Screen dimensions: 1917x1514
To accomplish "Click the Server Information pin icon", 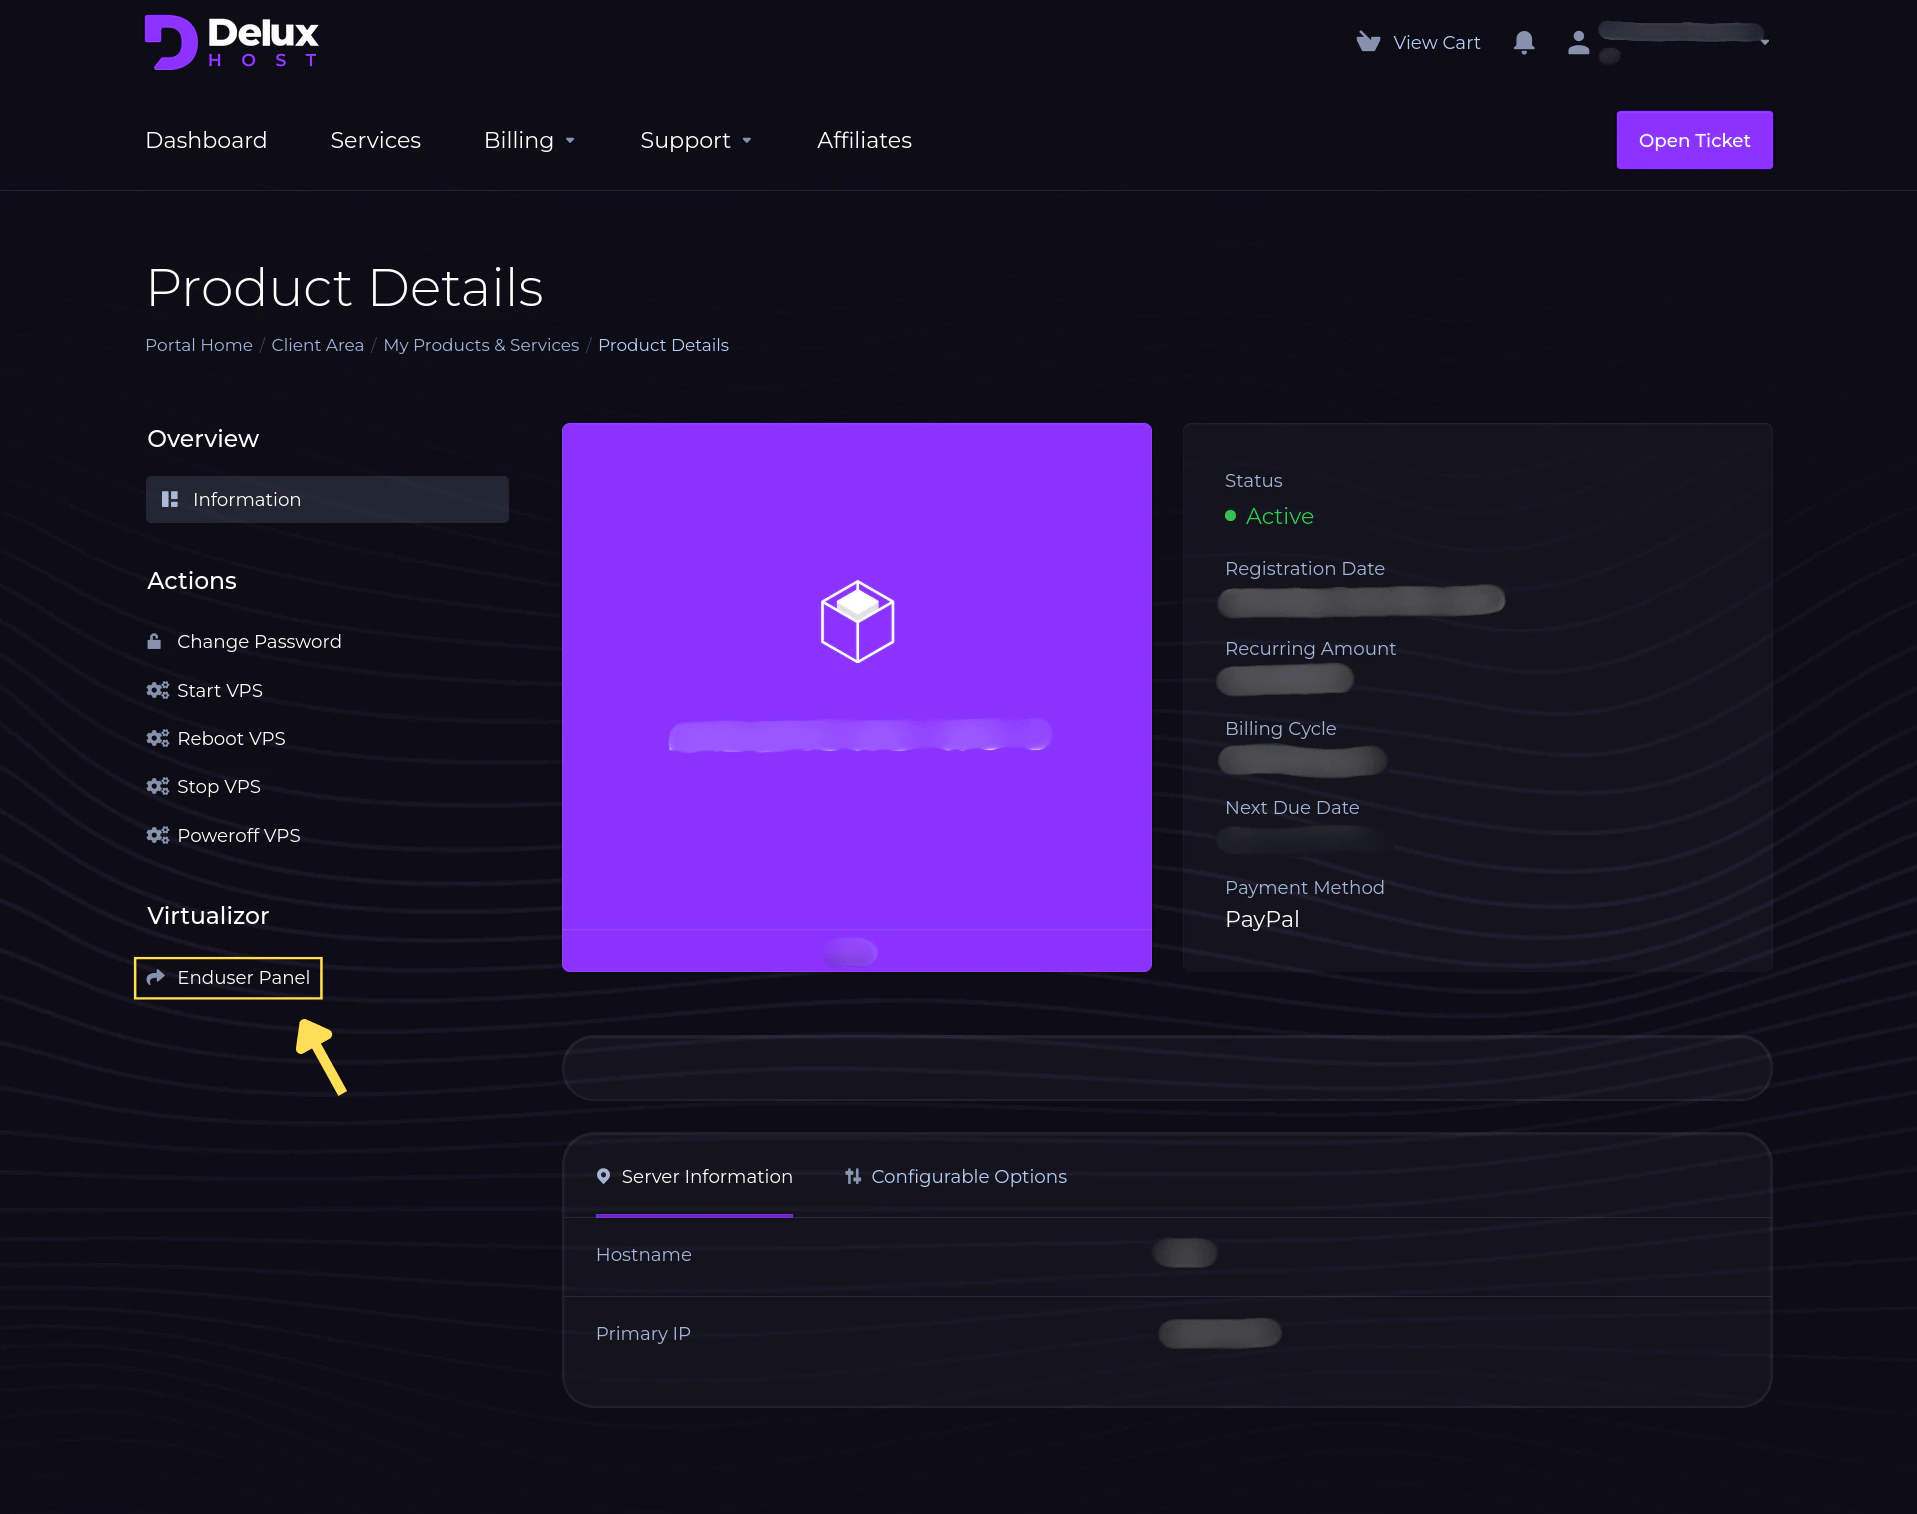I will click(x=603, y=1176).
